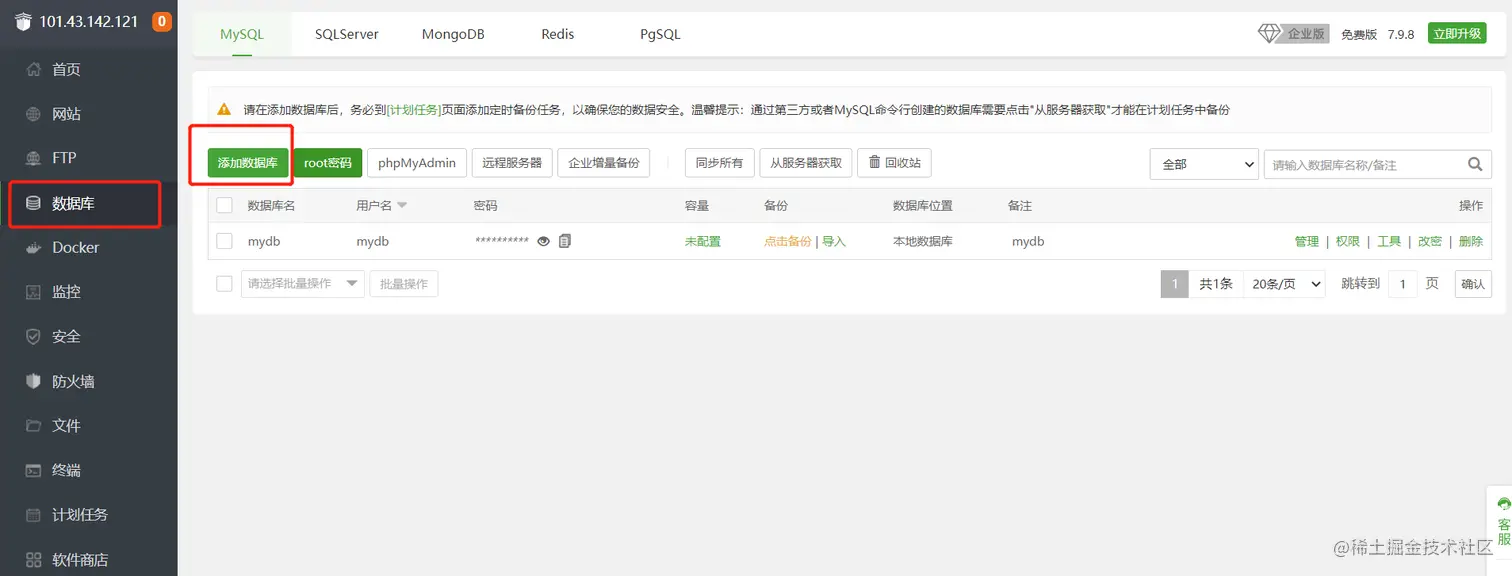Click the 共1条 total count text
The height and width of the screenshot is (576, 1512).
(1216, 284)
